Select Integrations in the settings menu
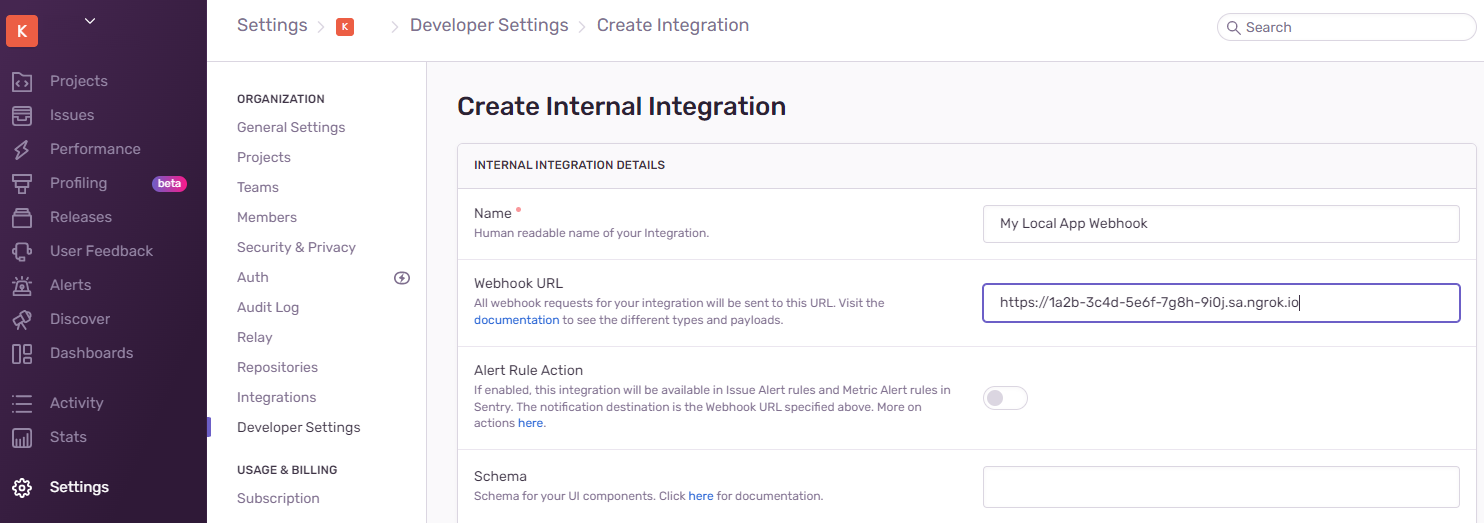 coord(276,397)
